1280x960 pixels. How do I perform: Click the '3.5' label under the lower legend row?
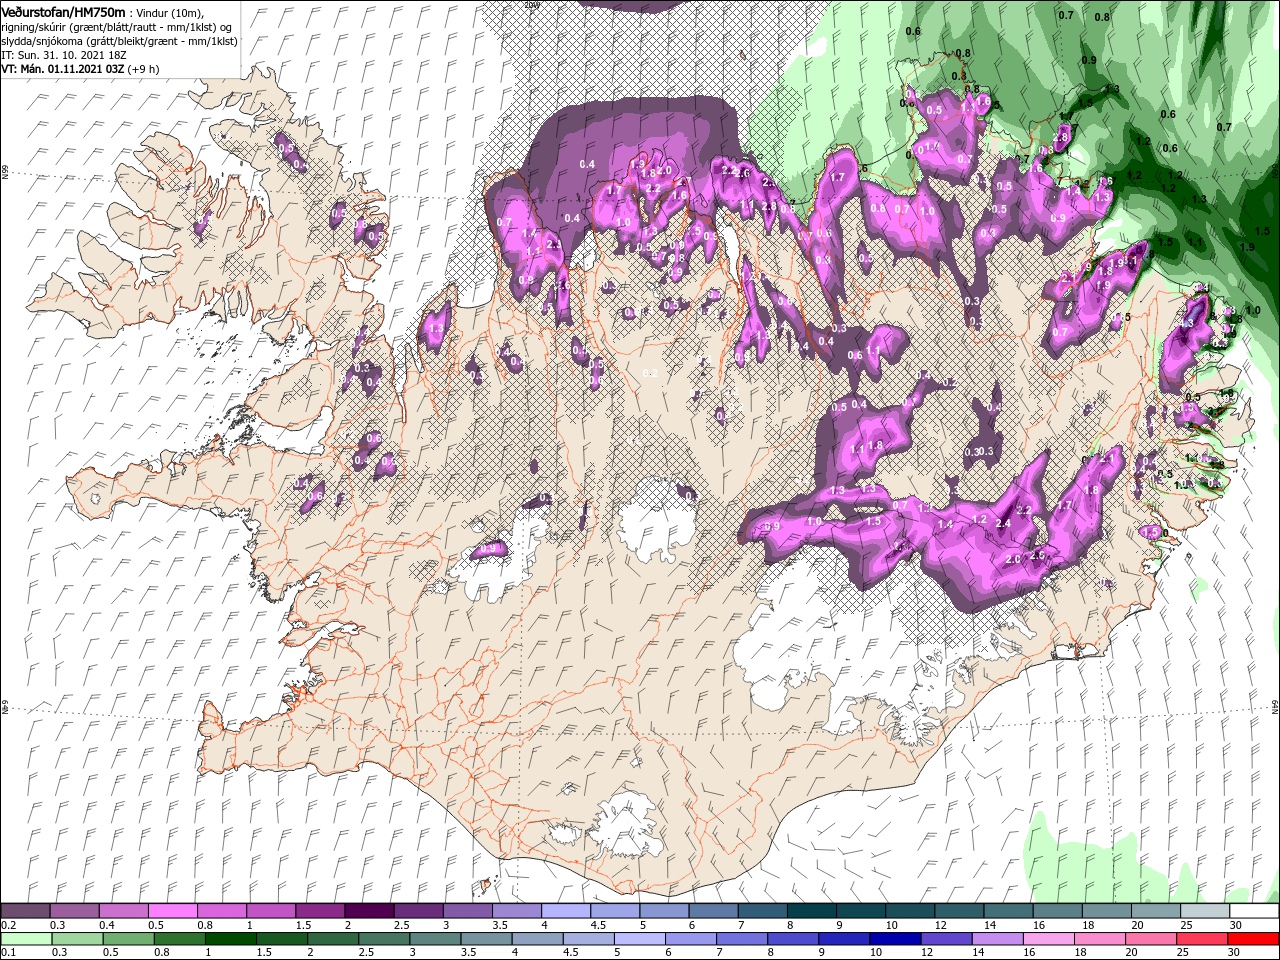tap(468, 953)
